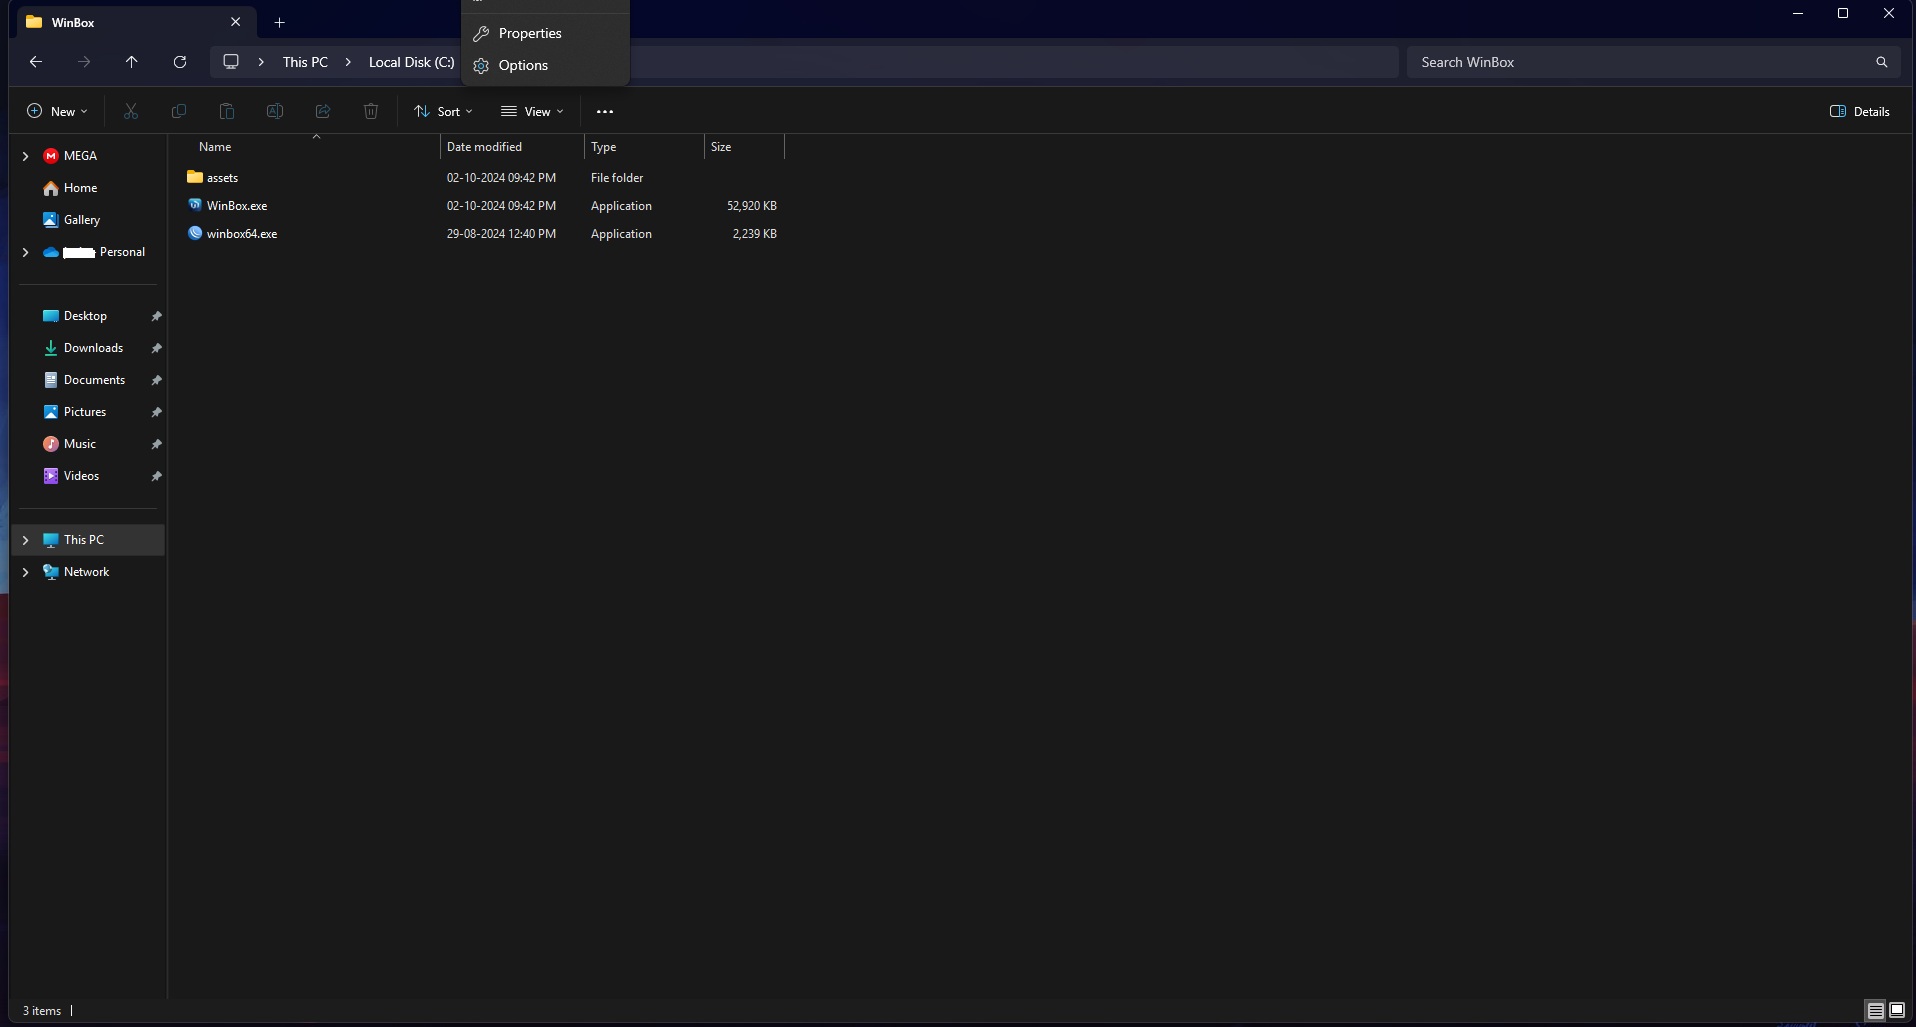Switch to details list view in status bar

pos(1876,1010)
